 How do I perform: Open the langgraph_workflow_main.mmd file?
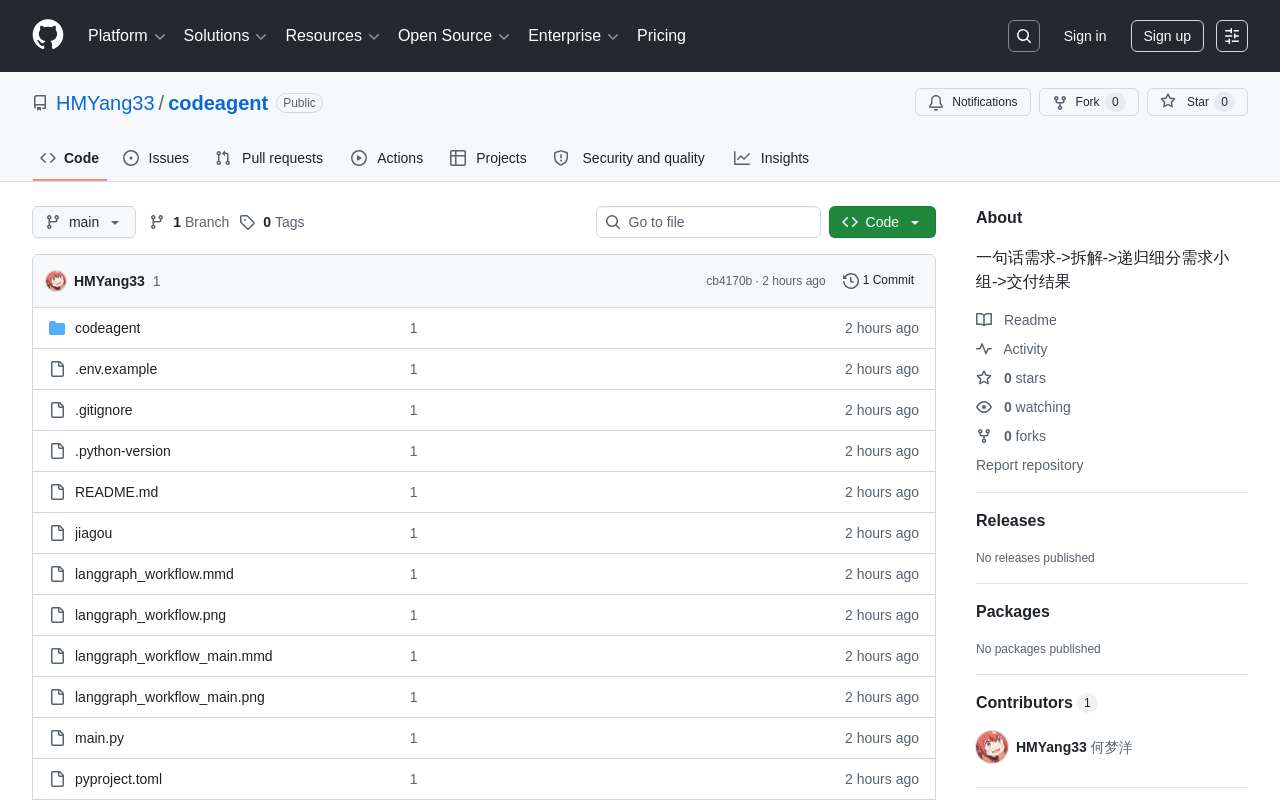(x=174, y=656)
